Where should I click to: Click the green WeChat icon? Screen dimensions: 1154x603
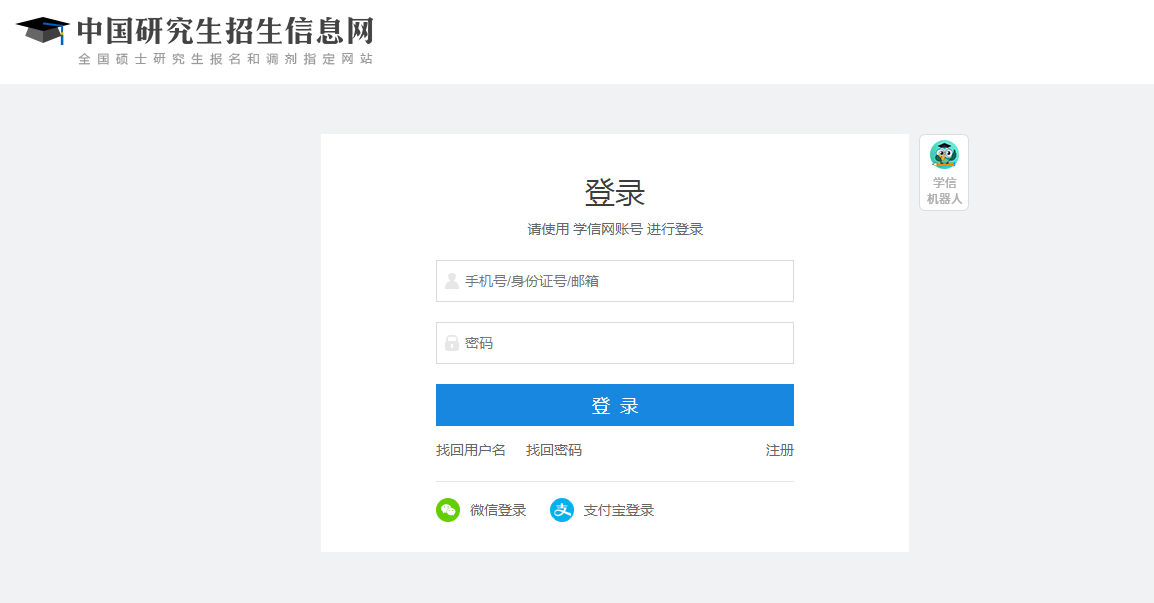pyautogui.click(x=448, y=510)
